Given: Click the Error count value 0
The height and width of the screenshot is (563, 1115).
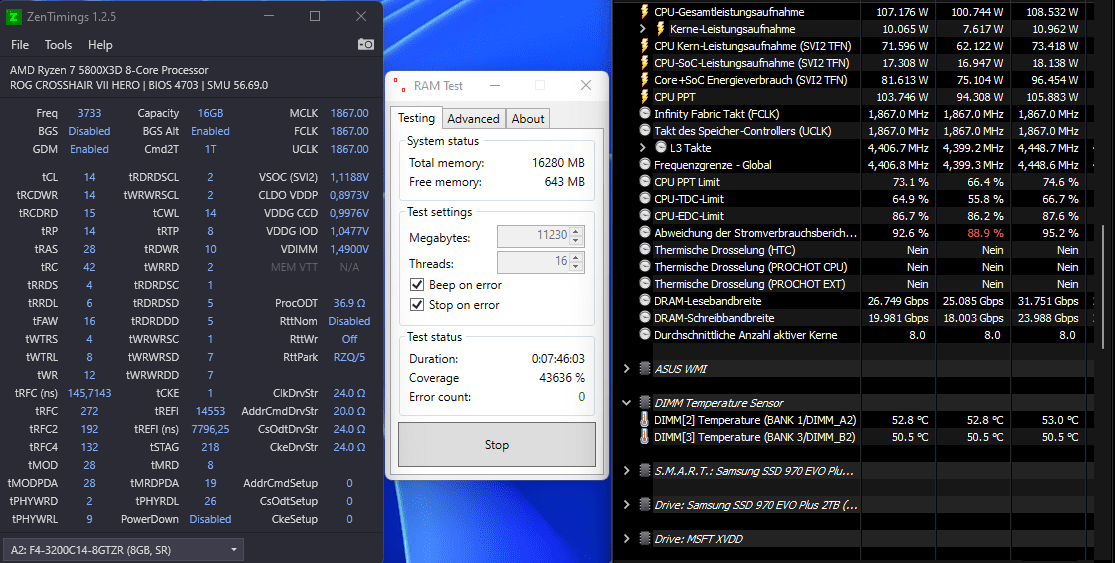Looking at the screenshot, I should [582, 397].
